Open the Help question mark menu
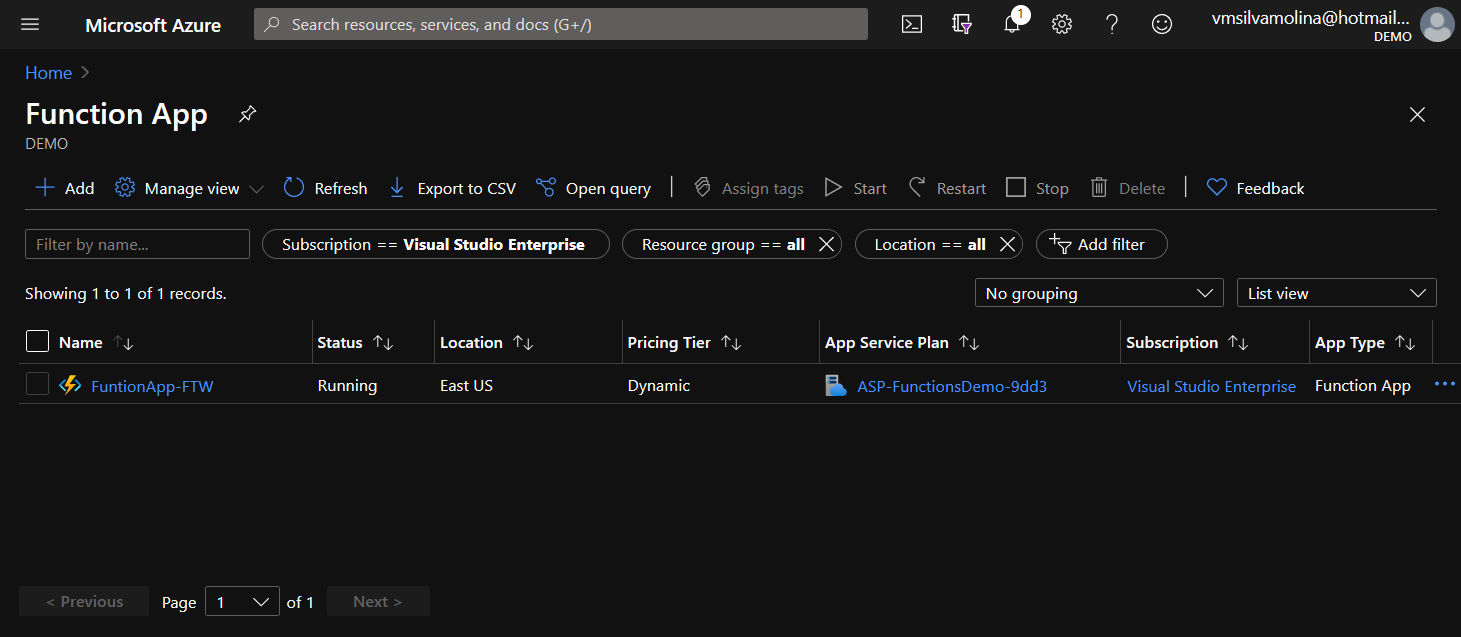The image size is (1461, 637). point(1112,24)
